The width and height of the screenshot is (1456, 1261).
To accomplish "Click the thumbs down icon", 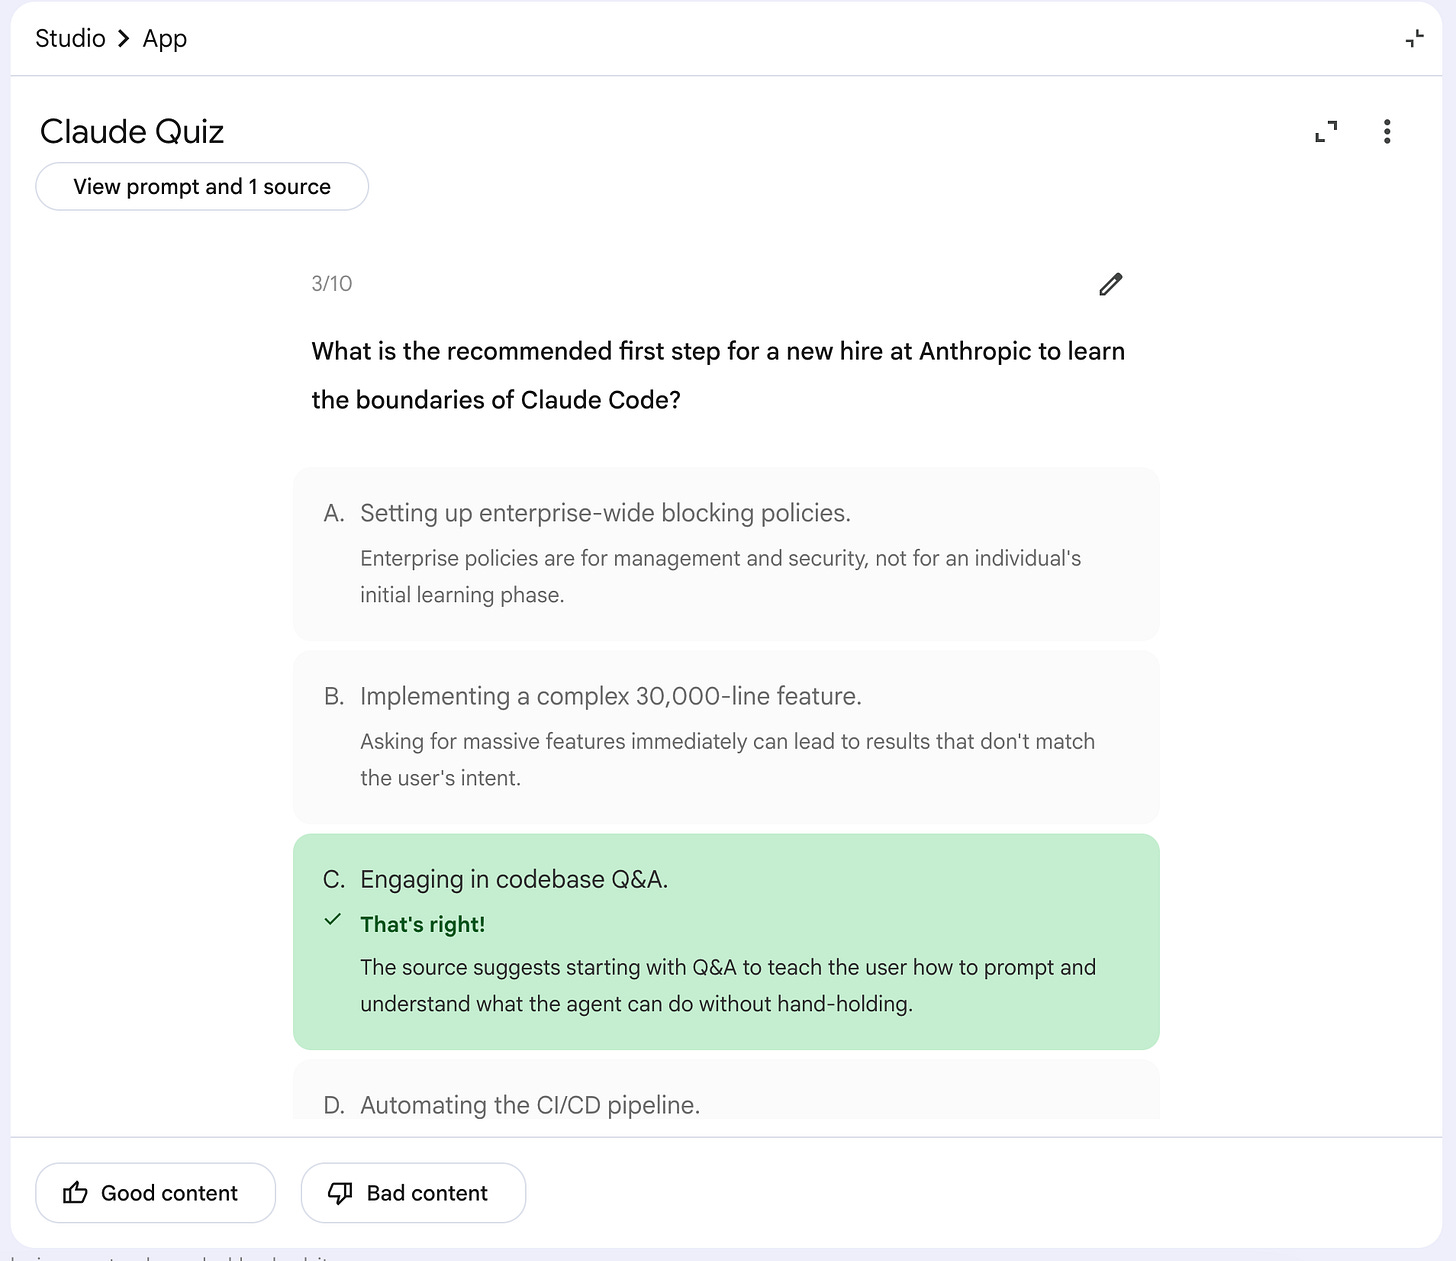I will click(340, 1193).
